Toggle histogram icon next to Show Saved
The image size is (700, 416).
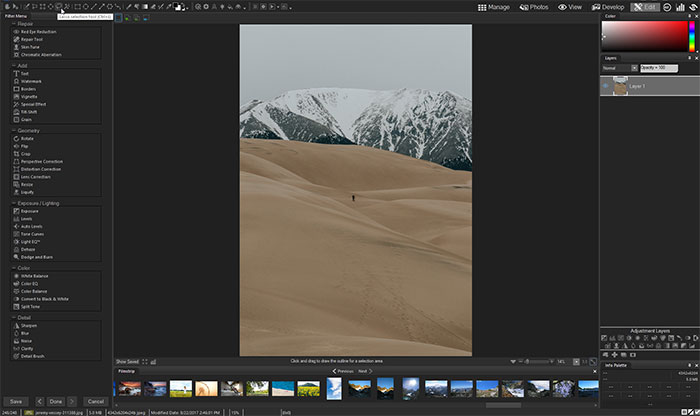coord(153,362)
